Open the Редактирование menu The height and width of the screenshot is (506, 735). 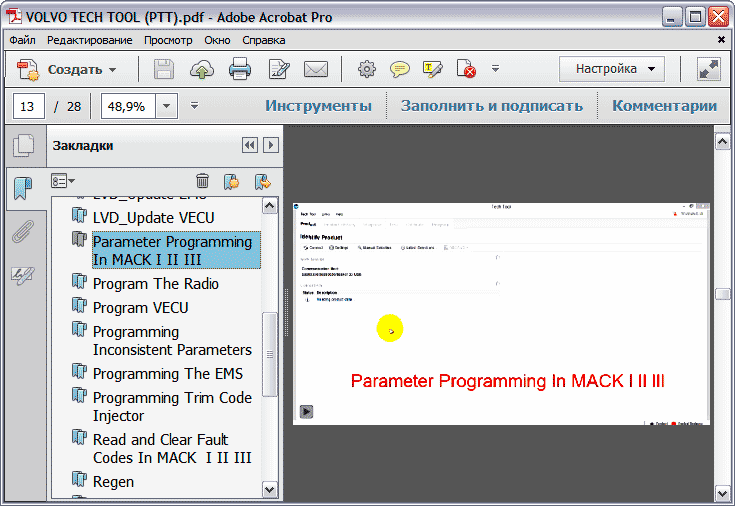[89, 40]
